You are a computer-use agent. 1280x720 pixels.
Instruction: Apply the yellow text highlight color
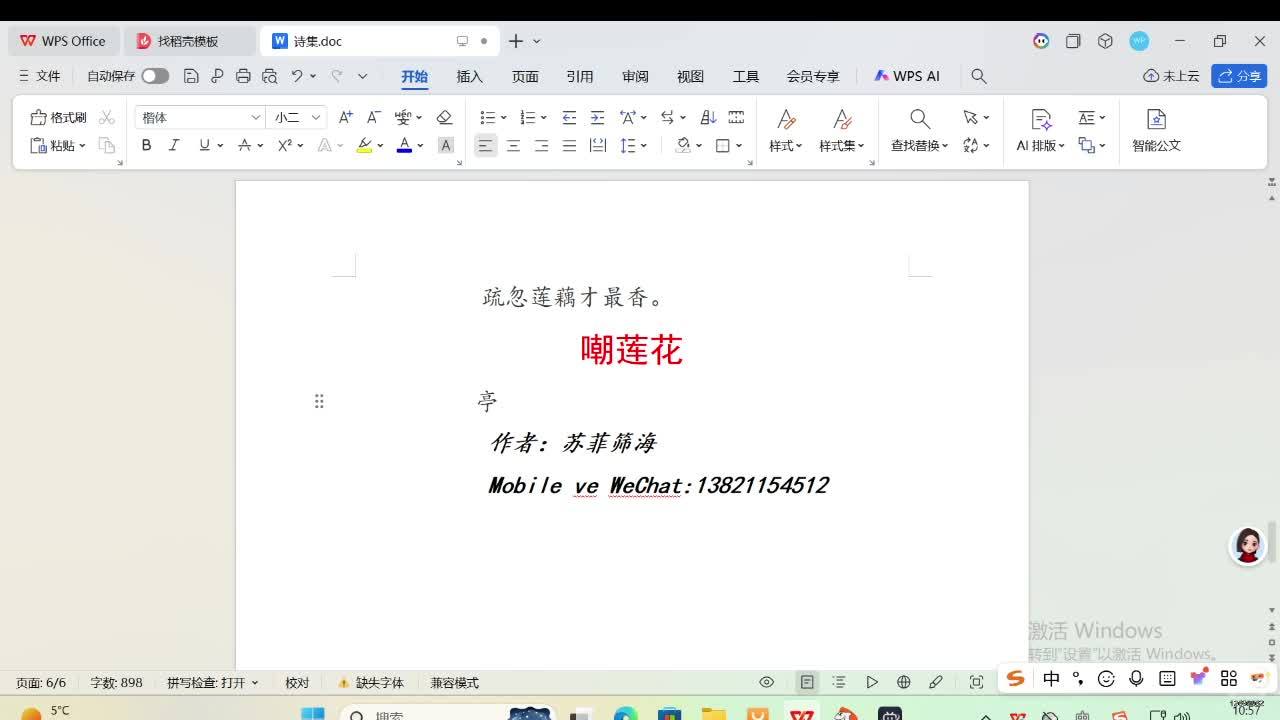[x=364, y=145]
